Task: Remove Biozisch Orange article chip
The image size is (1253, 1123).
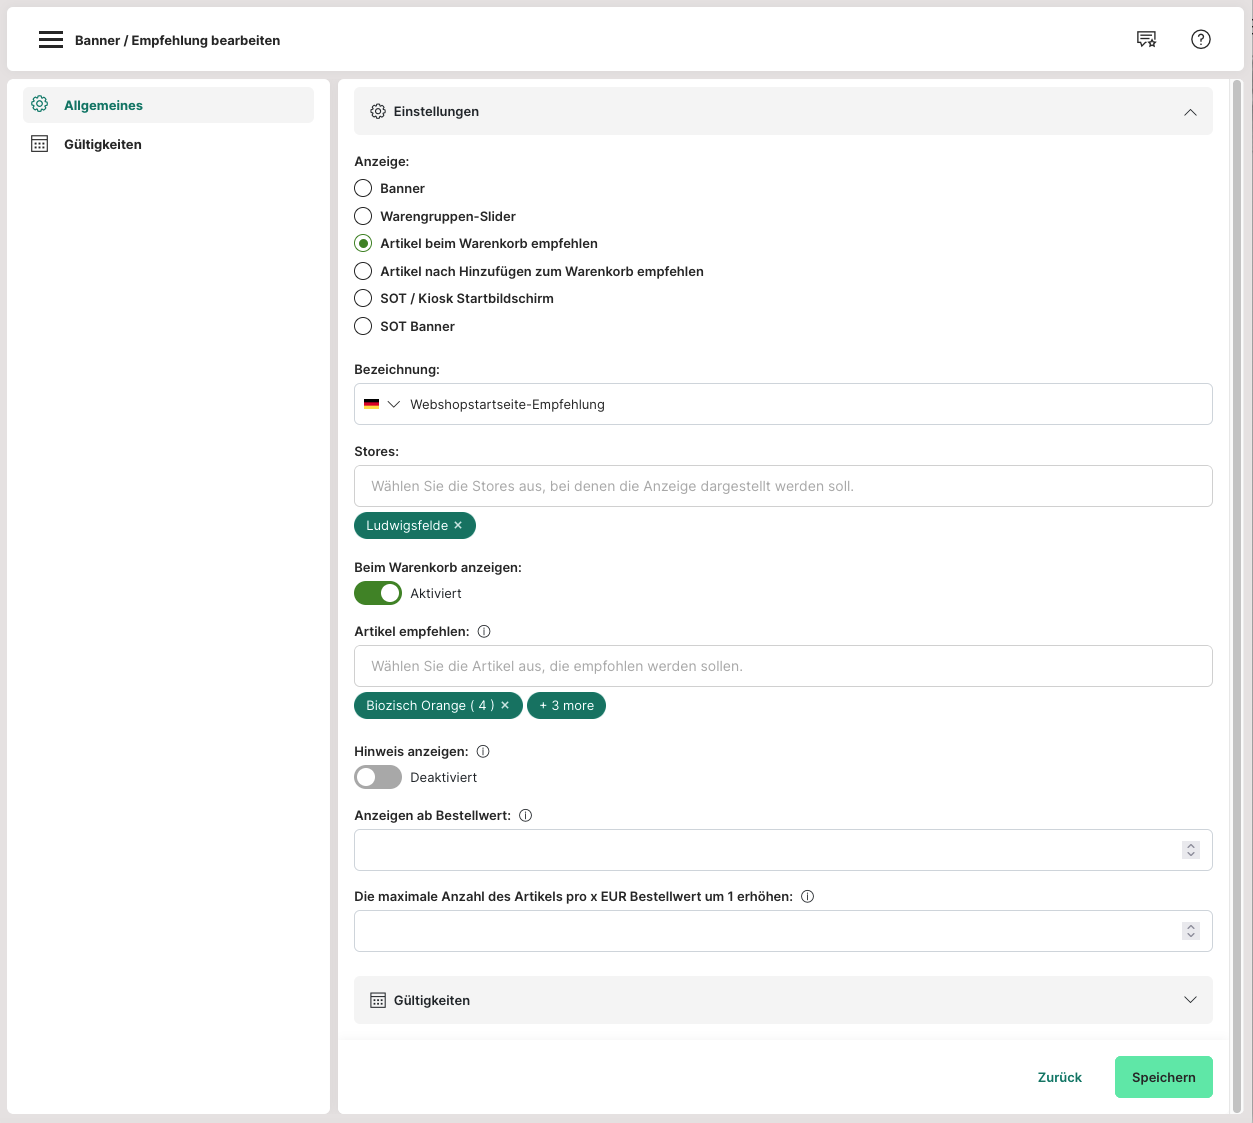Action: tap(505, 705)
